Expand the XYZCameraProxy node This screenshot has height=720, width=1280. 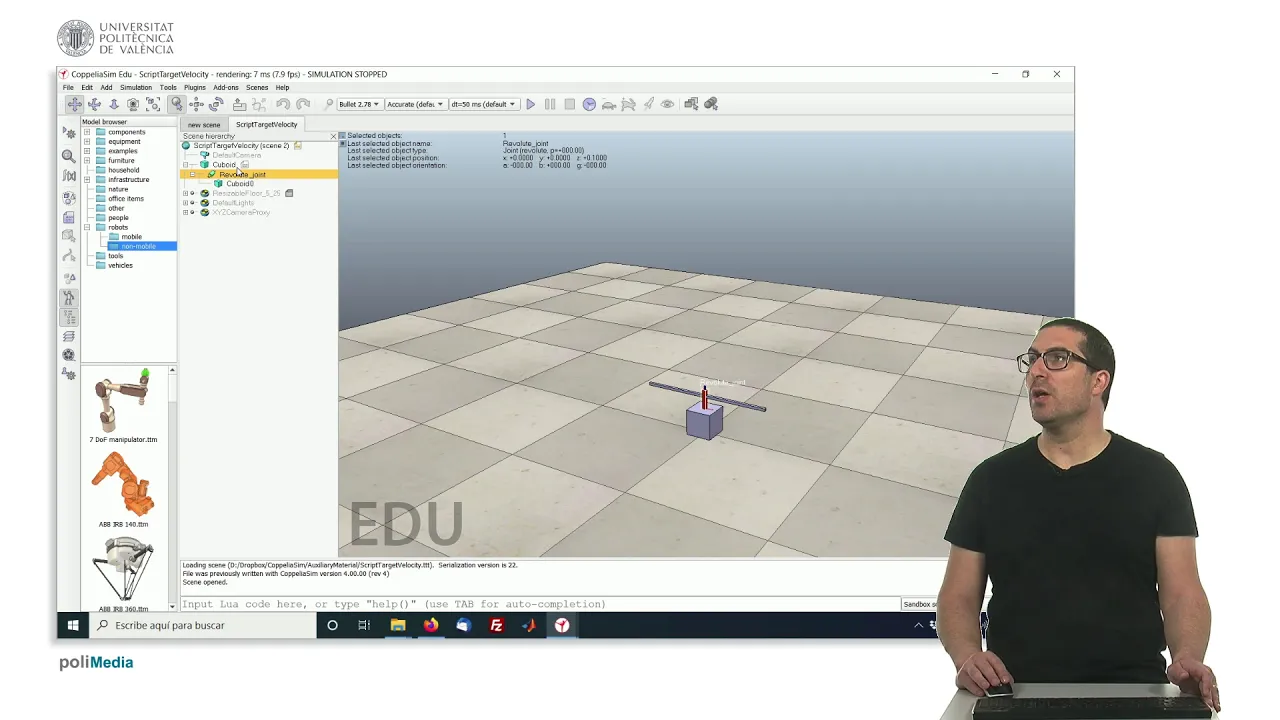(185, 212)
